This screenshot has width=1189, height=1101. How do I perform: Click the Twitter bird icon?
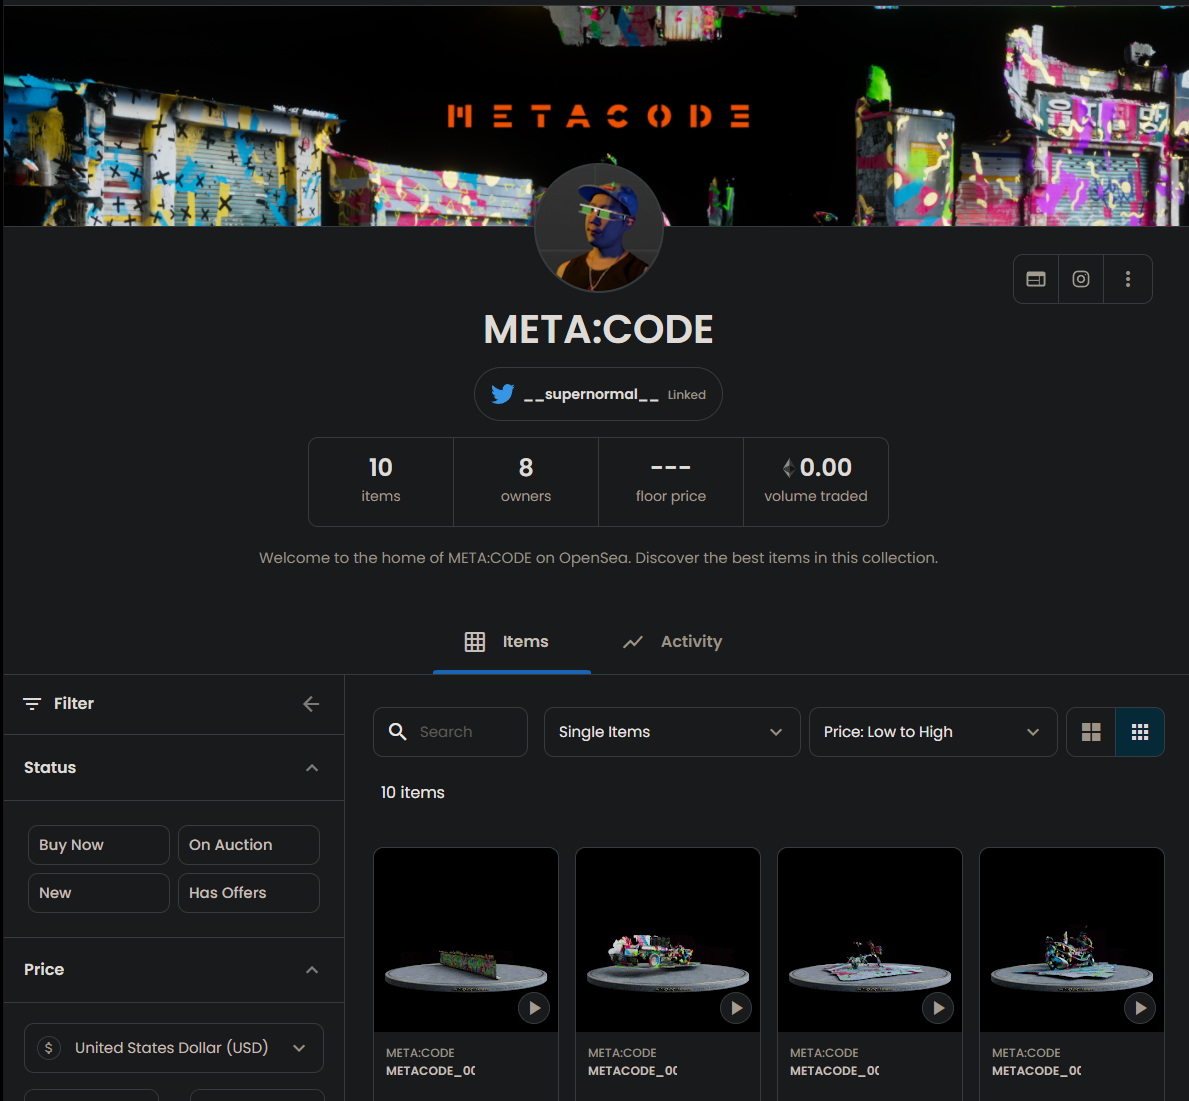502,394
